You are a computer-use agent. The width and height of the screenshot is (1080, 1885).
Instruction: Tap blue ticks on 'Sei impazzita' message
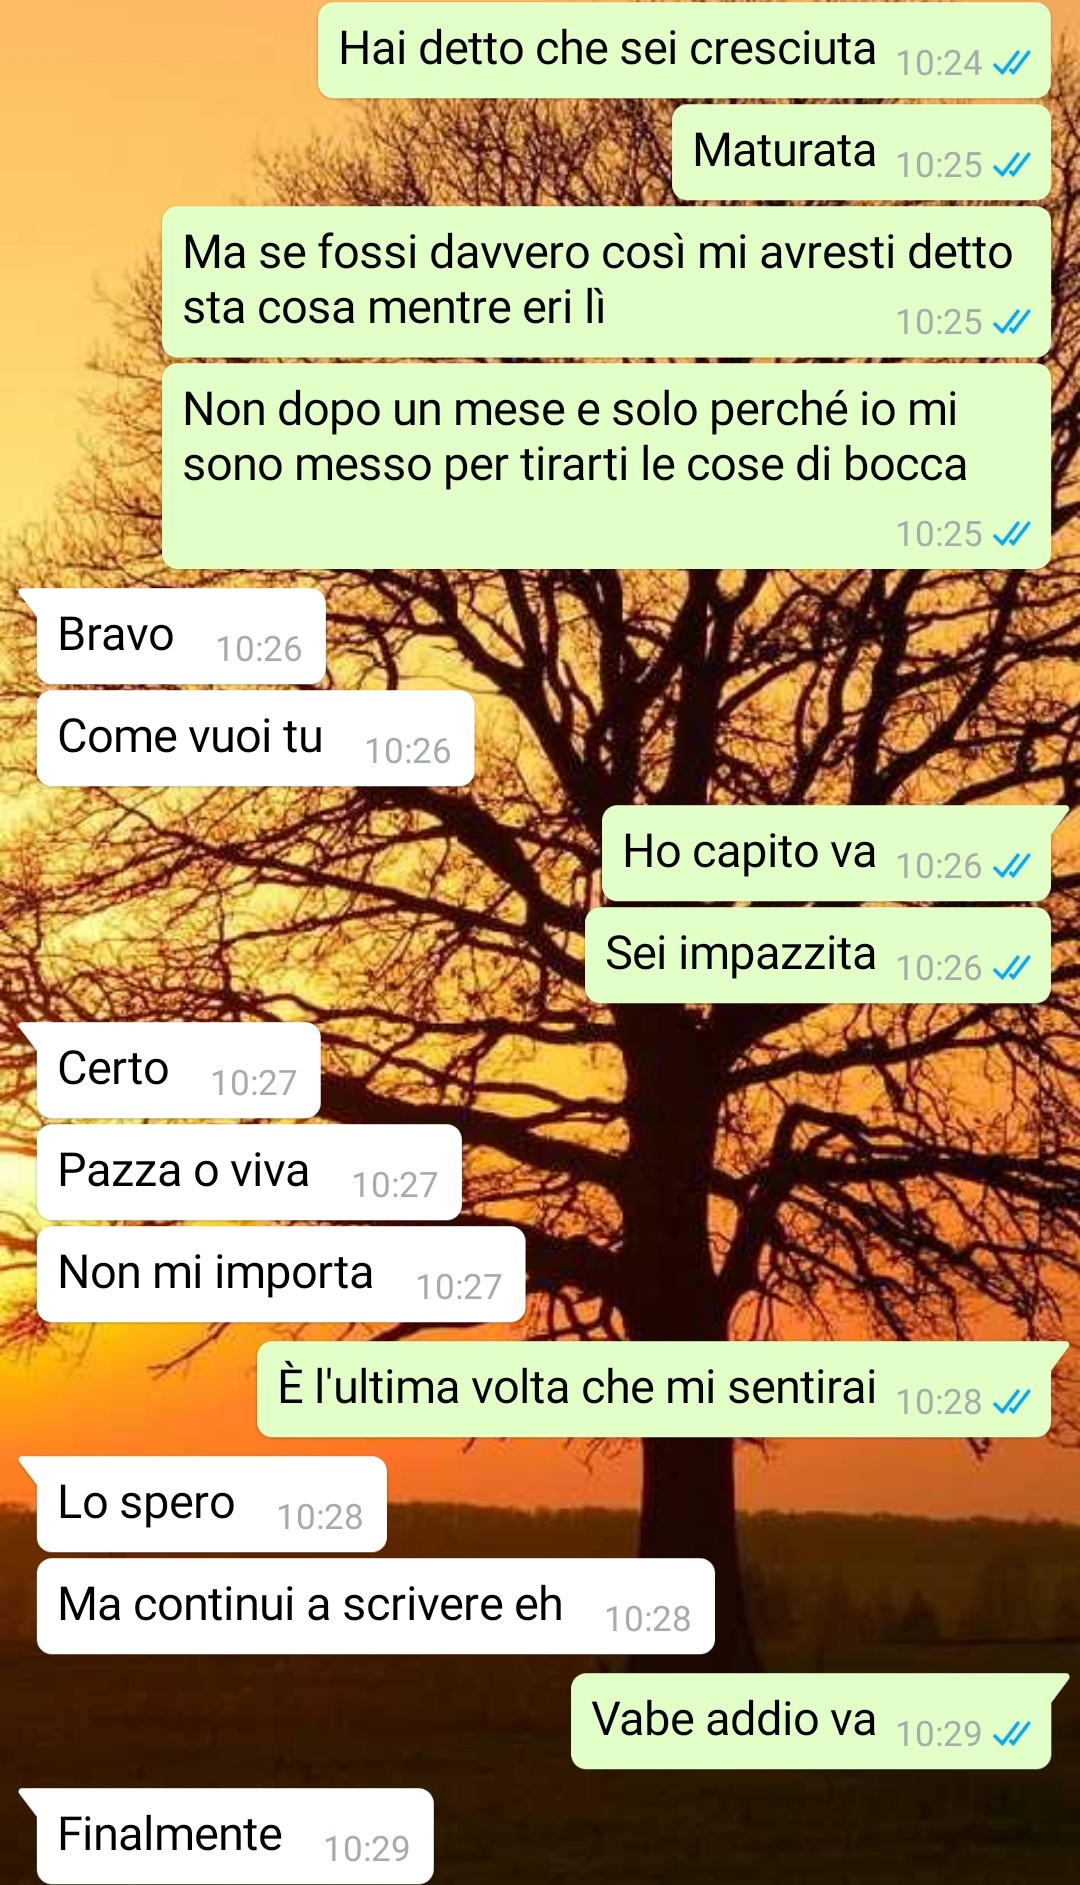tap(1011, 968)
